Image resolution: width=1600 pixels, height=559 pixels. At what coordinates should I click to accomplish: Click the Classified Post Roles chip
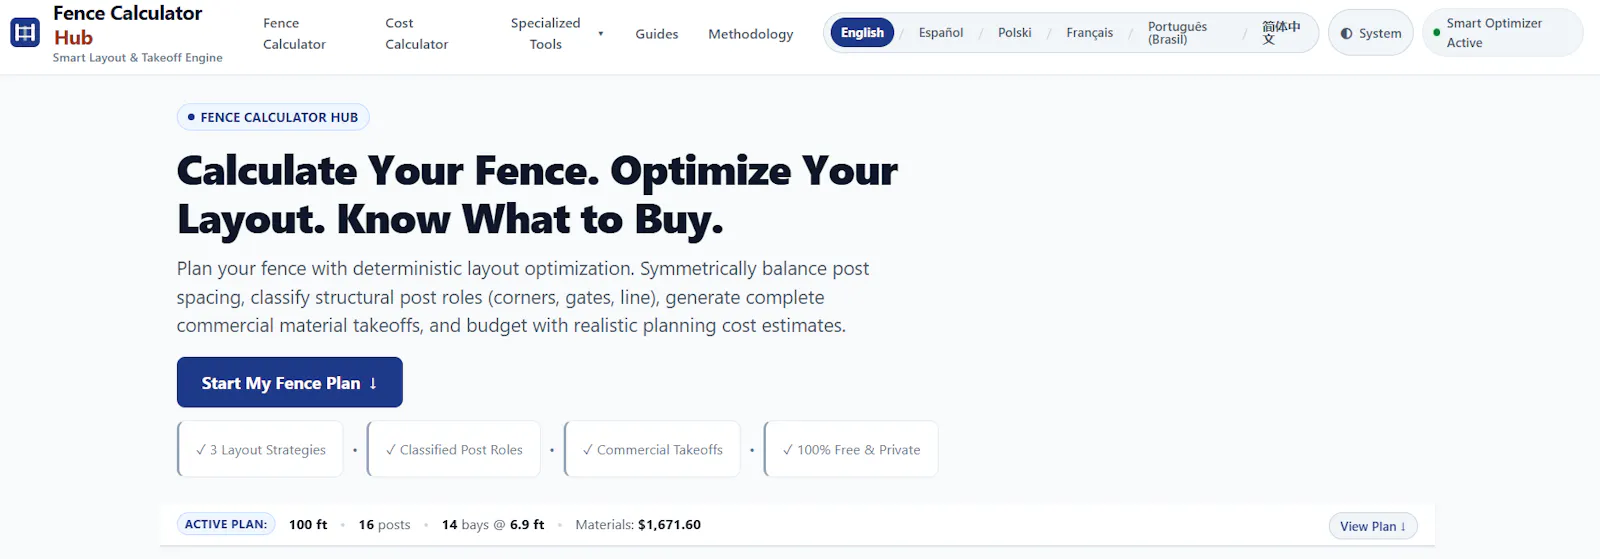pos(454,449)
